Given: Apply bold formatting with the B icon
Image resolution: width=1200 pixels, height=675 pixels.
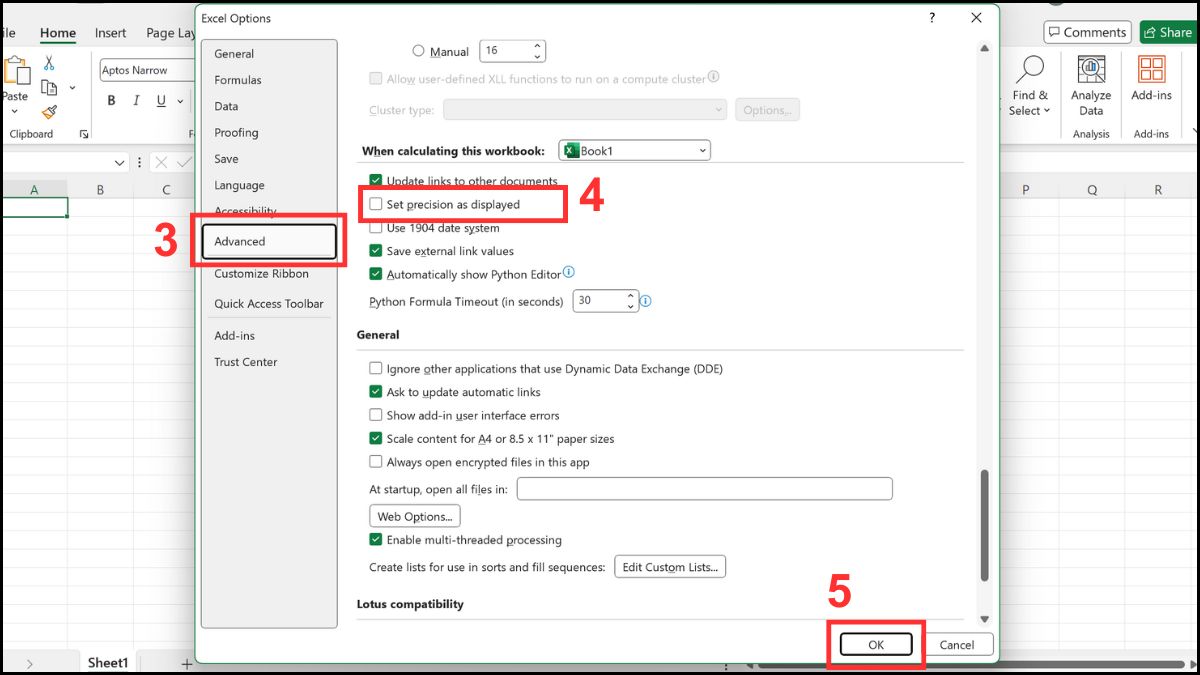Looking at the screenshot, I should 111,100.
